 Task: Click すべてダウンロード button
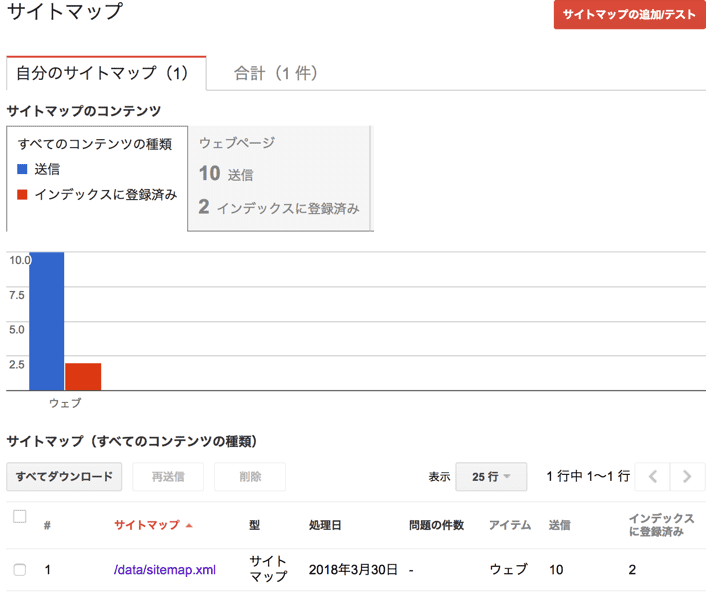coord(64,476)
